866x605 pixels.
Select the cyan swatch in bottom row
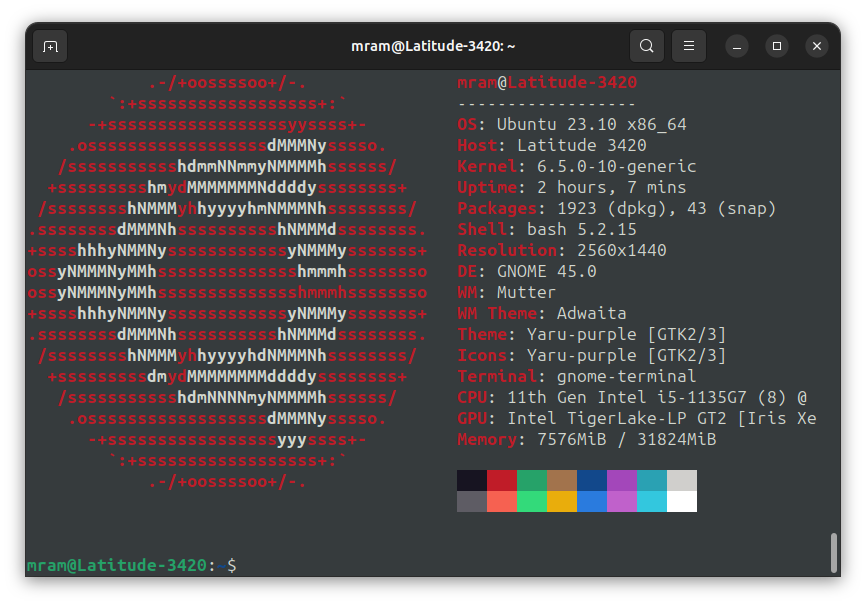coord(652,501)
